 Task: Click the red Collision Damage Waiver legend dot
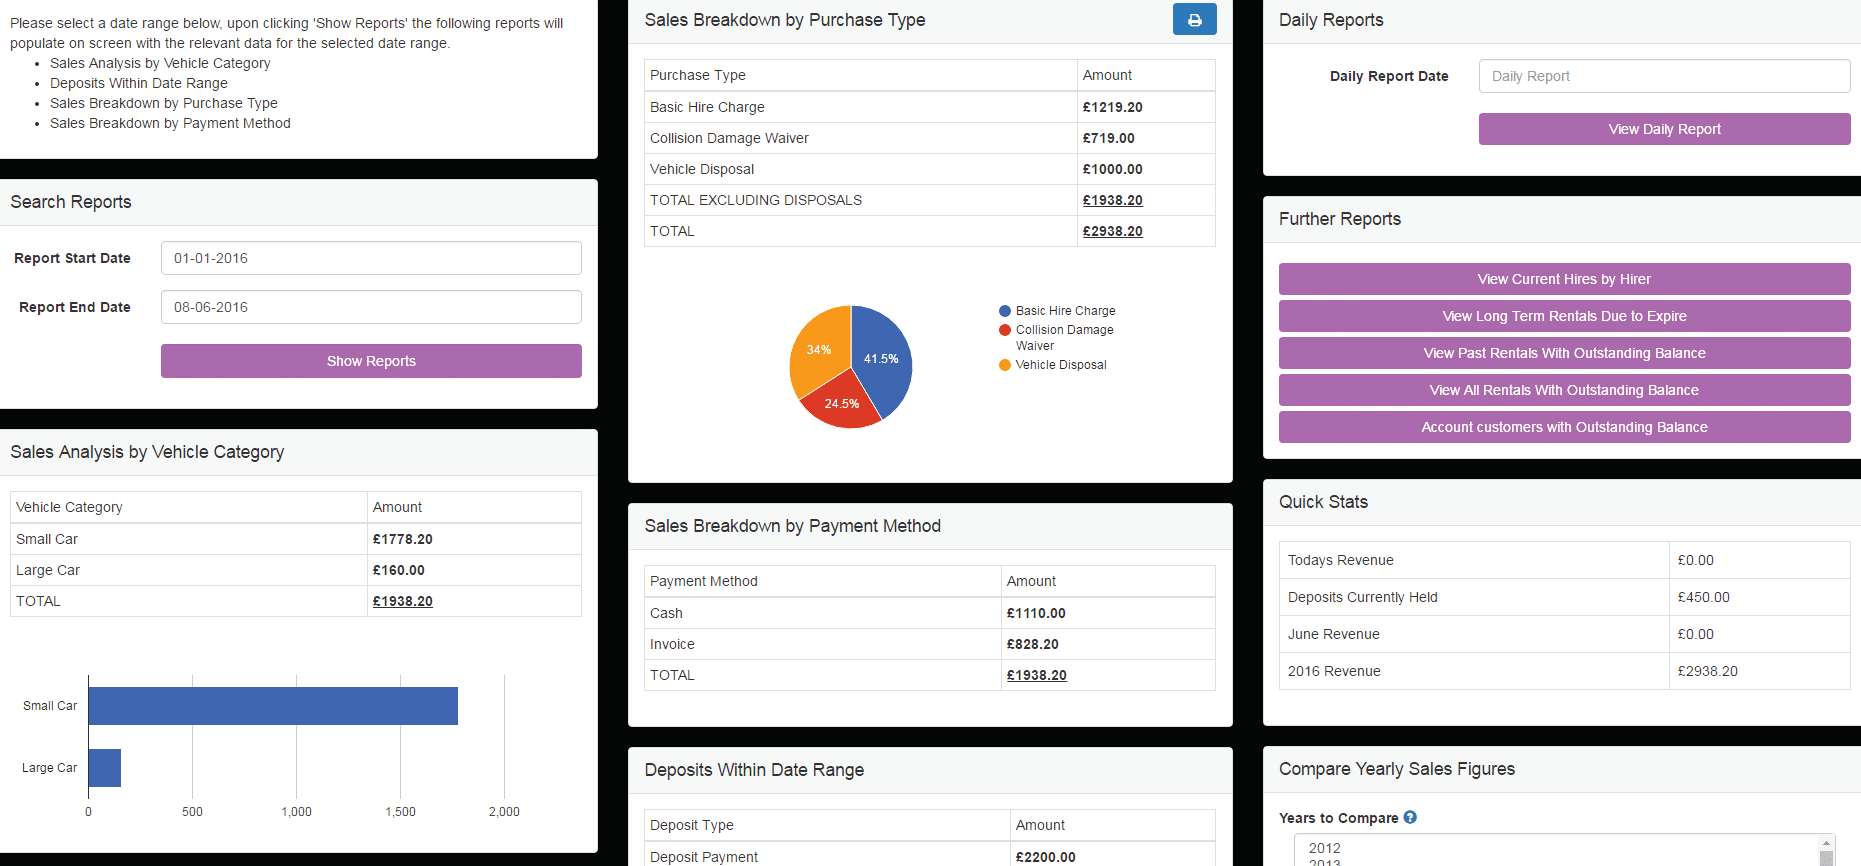pyautogui.click(x=1004, y=330)
